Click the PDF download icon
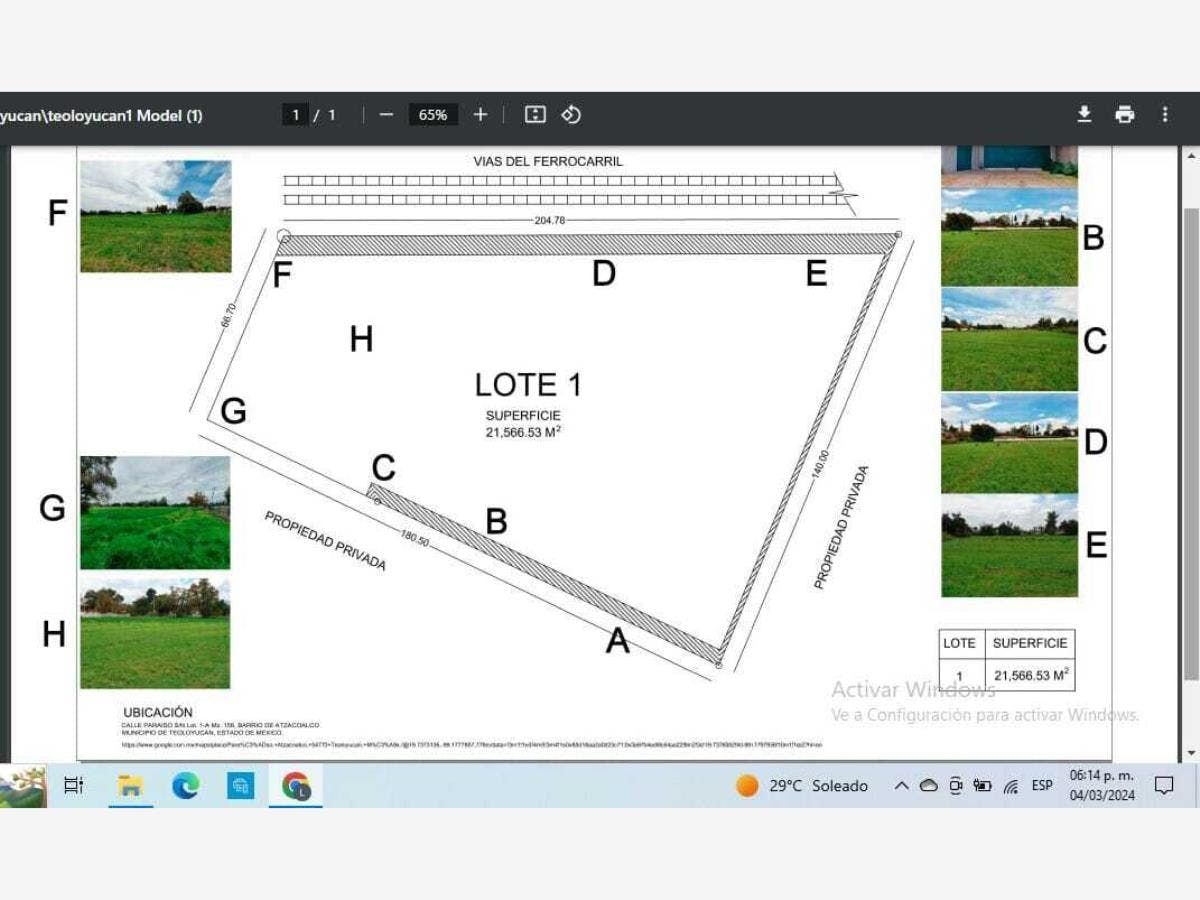This screenshot has height=900, width=1200. click(x=1084, y=115)
